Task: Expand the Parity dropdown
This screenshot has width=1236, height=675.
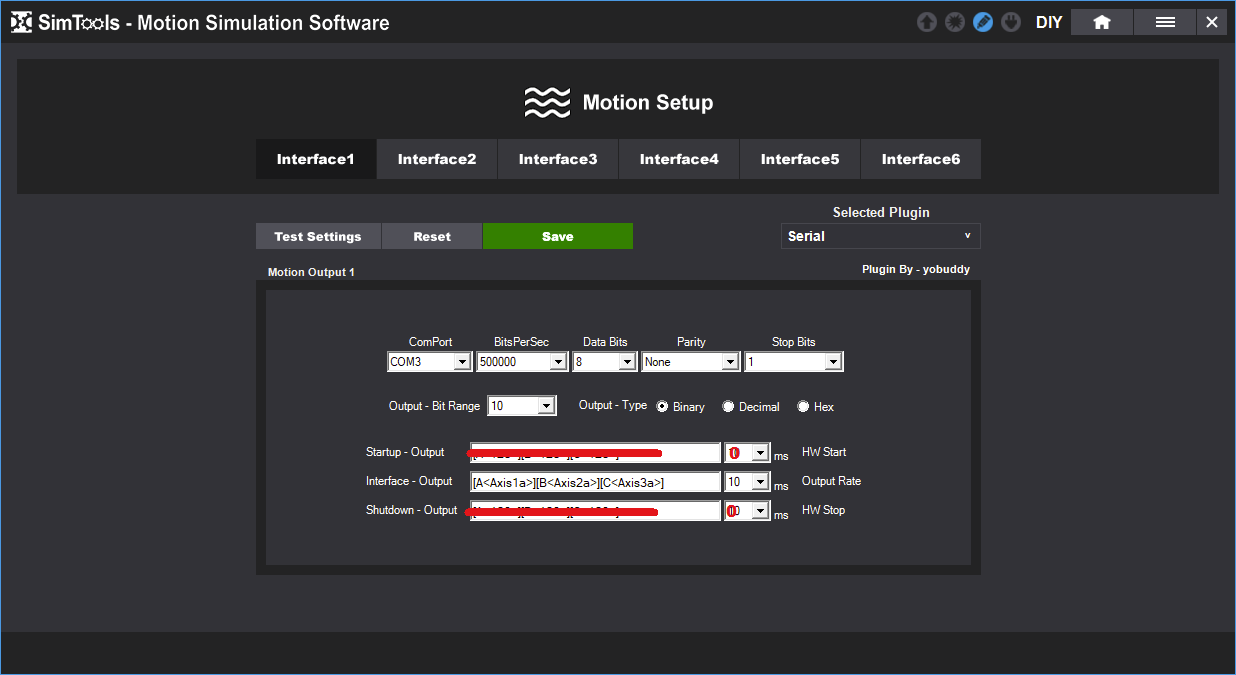Action: (x=691, y=362)
